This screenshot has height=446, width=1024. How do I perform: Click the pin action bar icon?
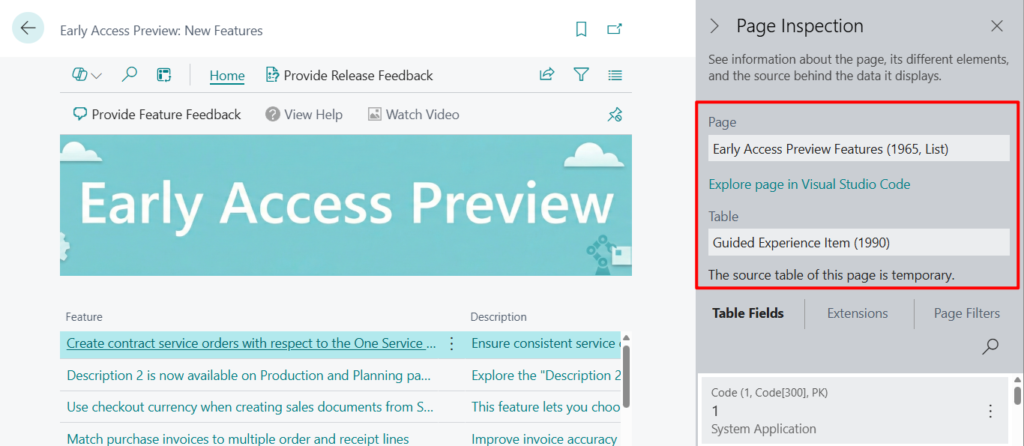[x=615, y=115]
